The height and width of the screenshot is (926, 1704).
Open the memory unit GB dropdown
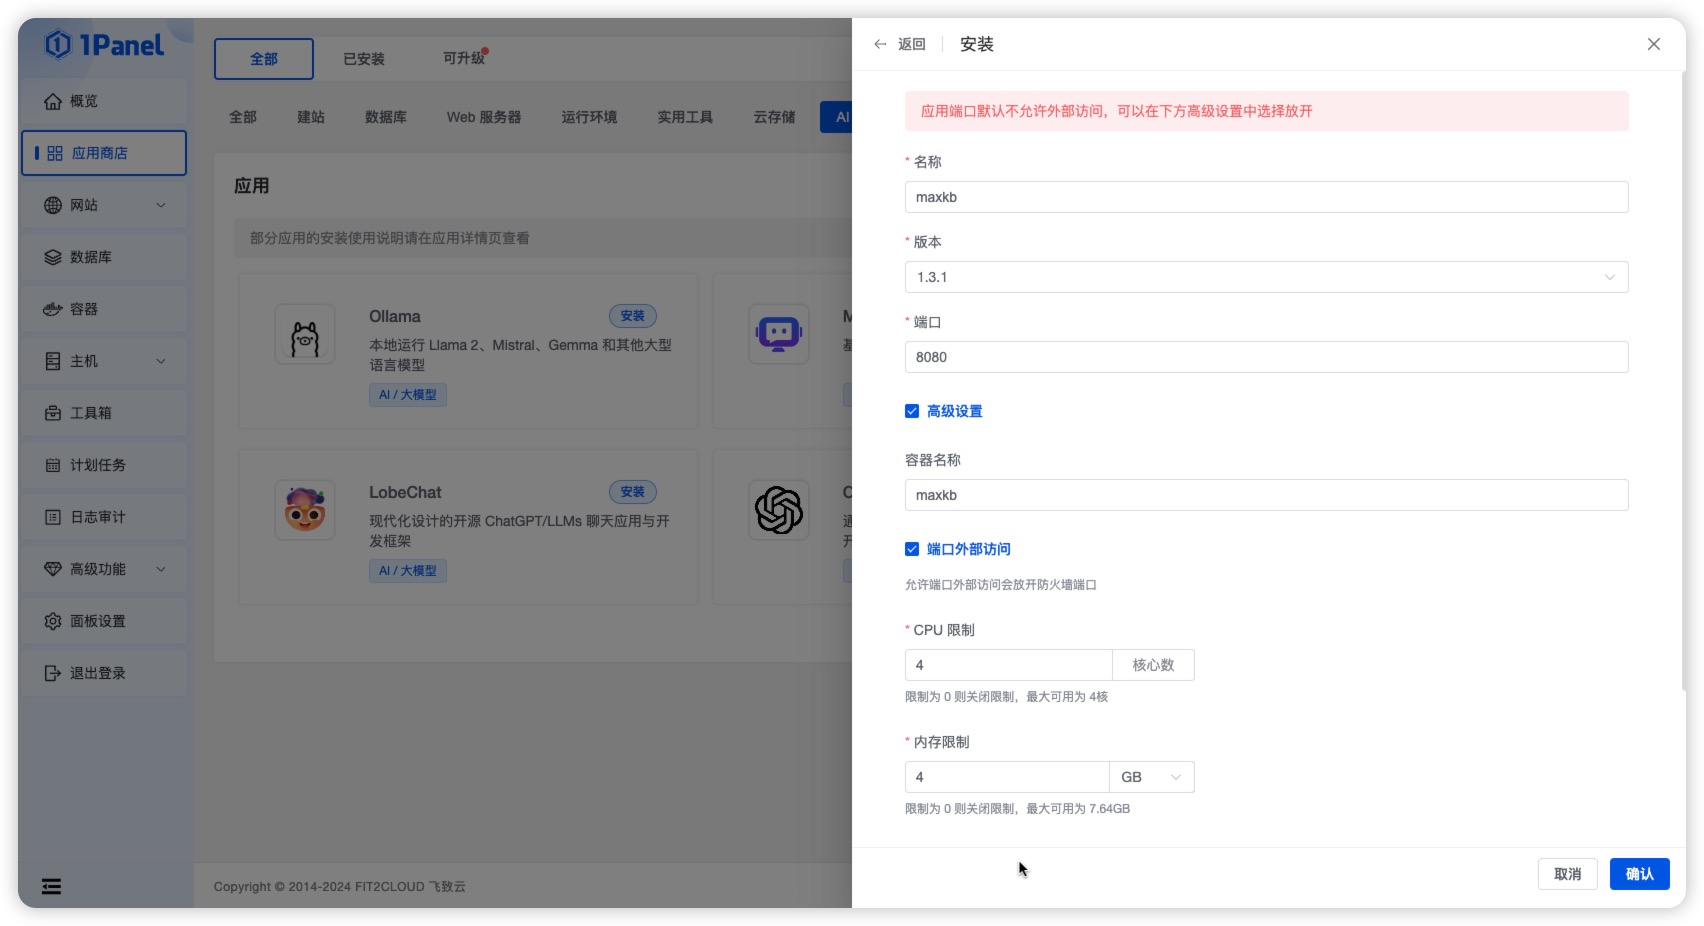[1151, 777]
